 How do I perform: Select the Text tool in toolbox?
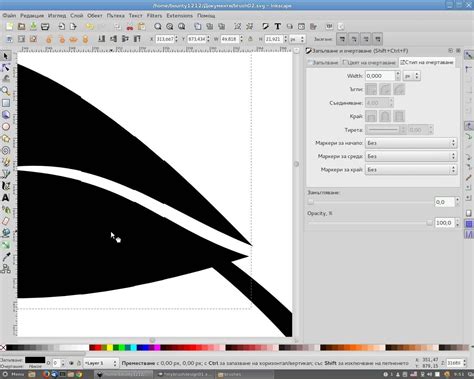tap(5, 198)
